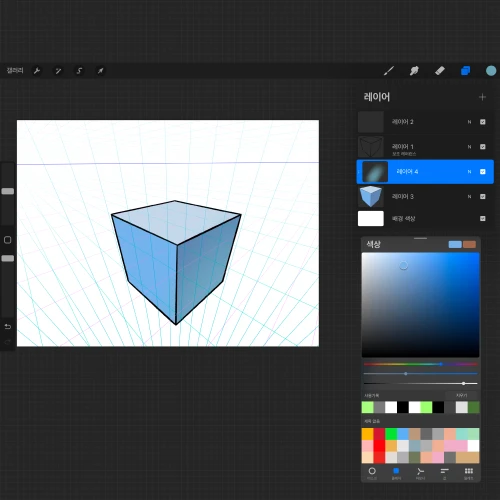The height and width of the screenshot is (500, 500).
Task: Return to the gallery (갤러리)
Action: [x=15, y=70]
